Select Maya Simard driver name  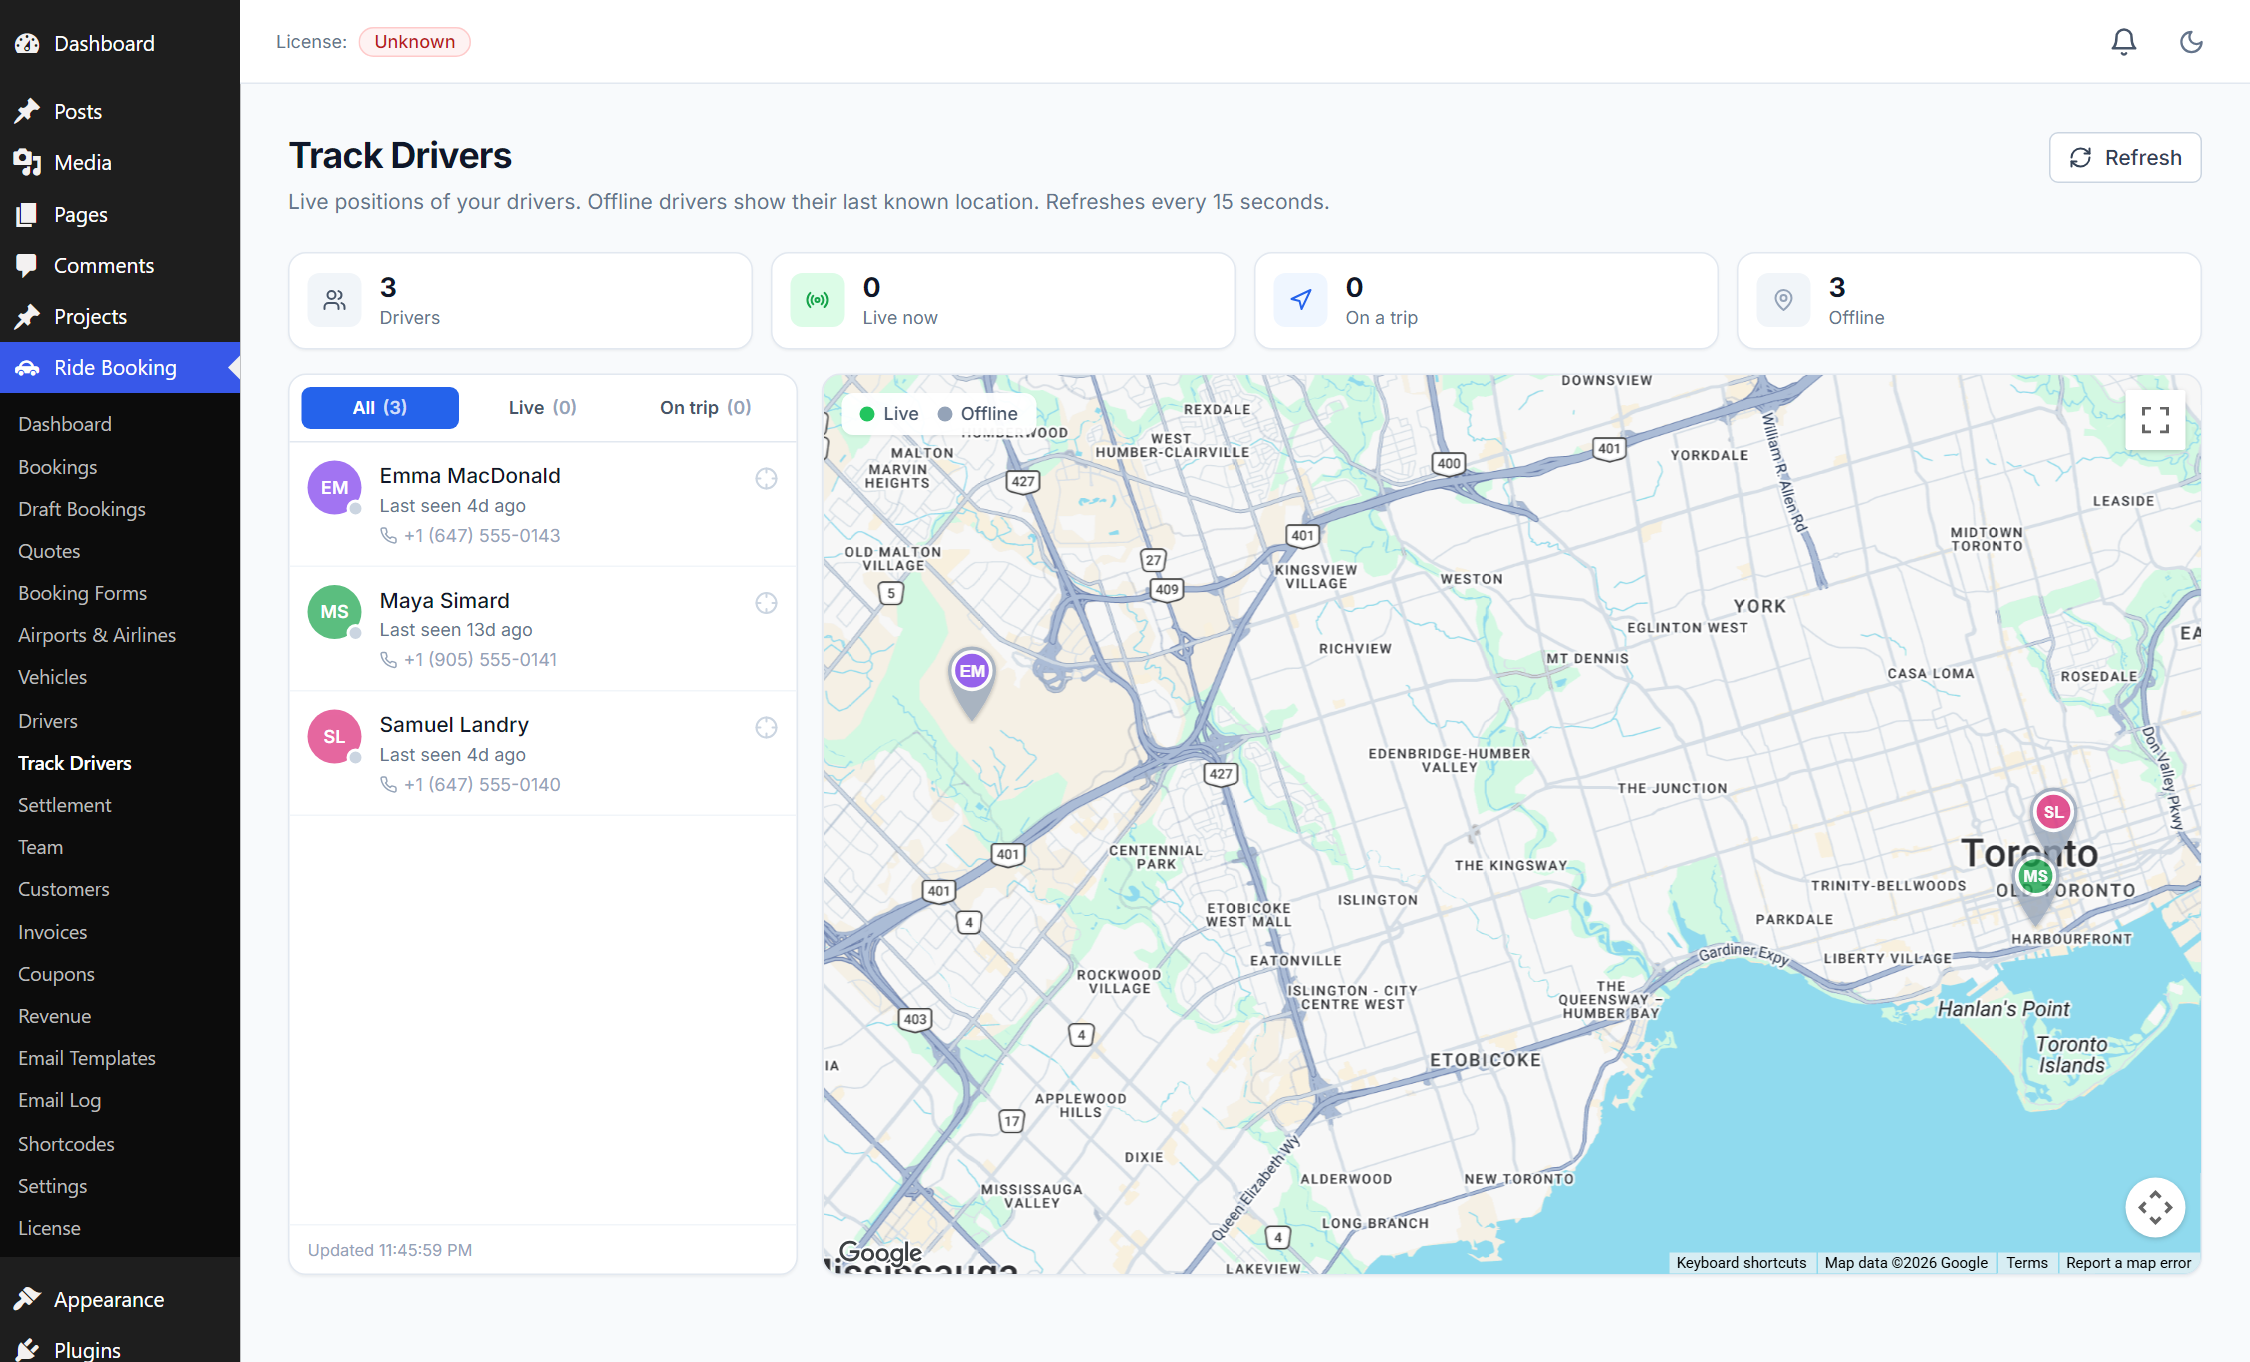[x=445, y=600]
